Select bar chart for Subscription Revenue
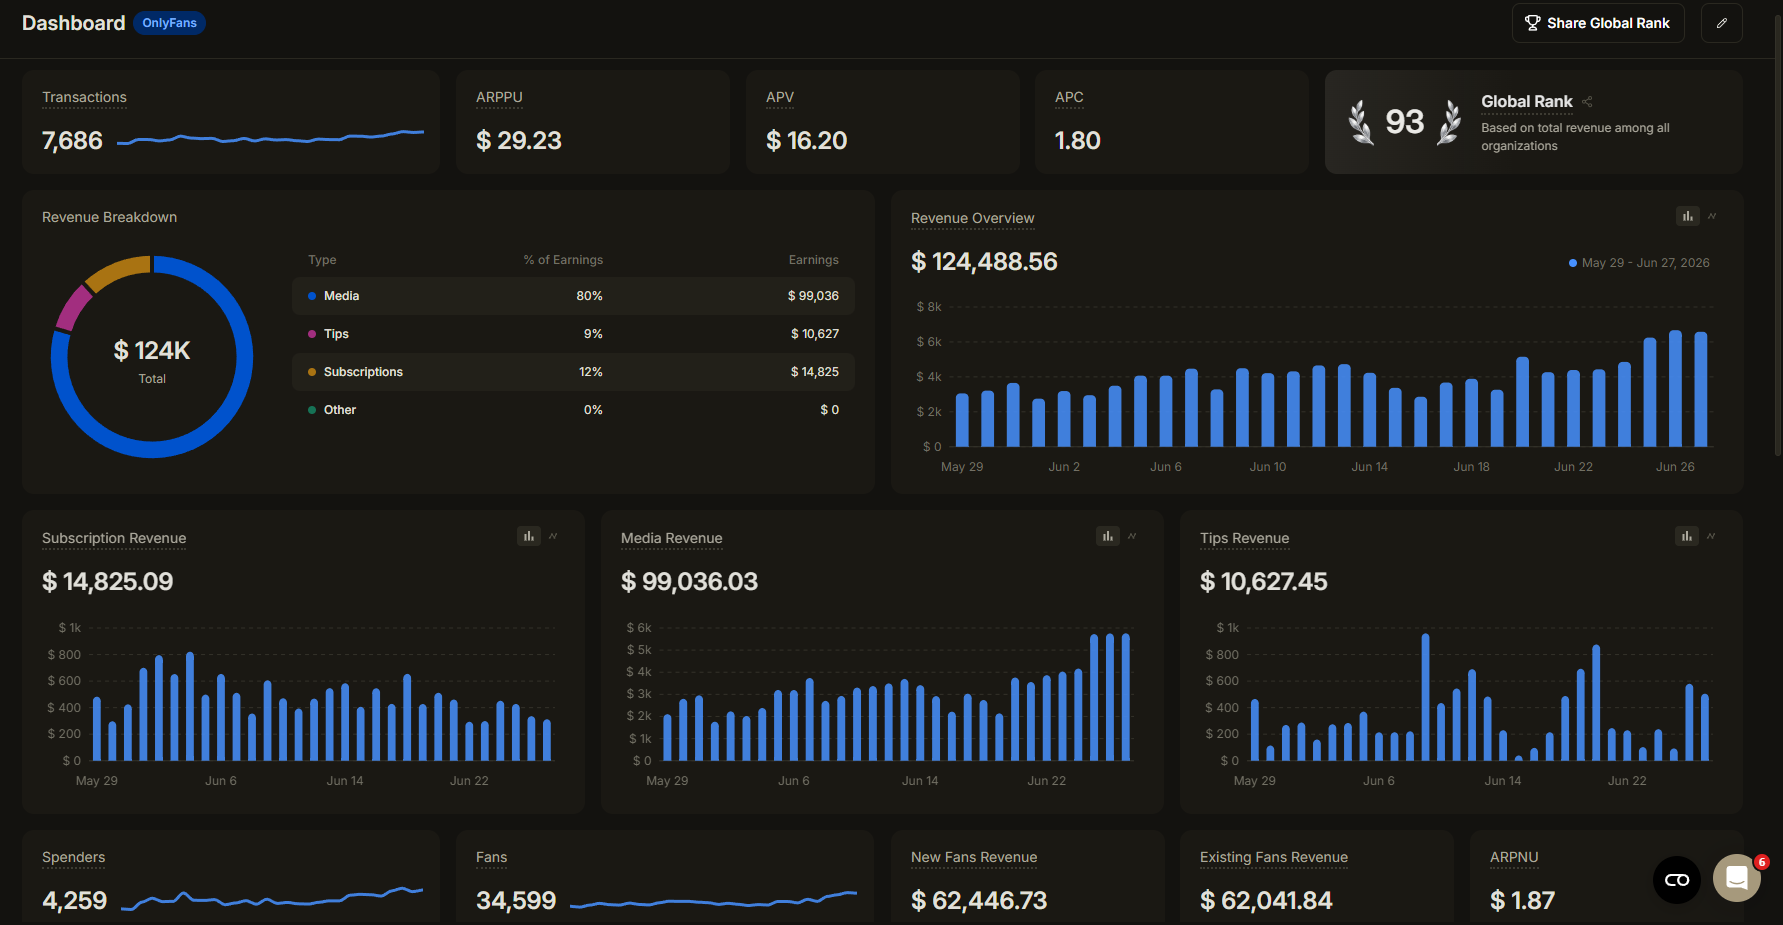Viewport: 1783px width, 925px height. (529, 536)
